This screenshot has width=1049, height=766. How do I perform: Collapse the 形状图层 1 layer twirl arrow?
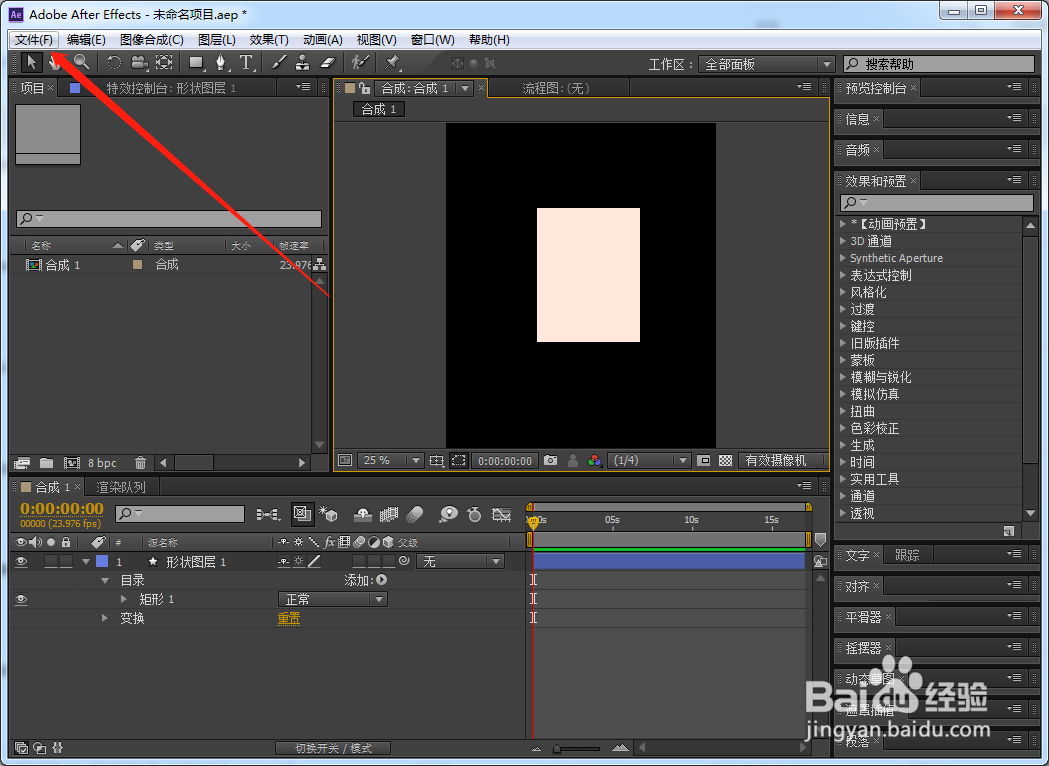[86, 562]
